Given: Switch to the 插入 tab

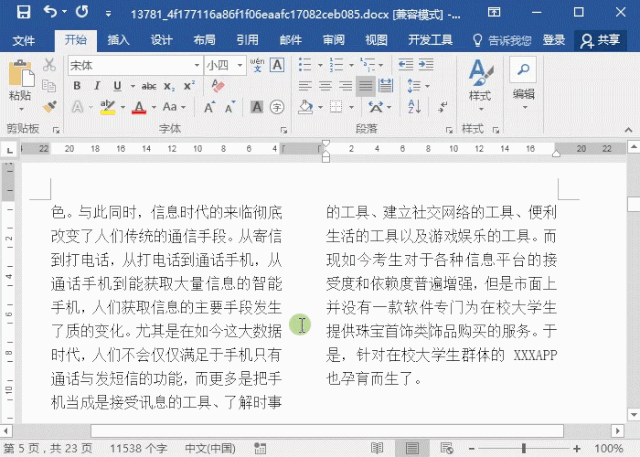Looking at the screenshot, I should (x=118, y=40).
